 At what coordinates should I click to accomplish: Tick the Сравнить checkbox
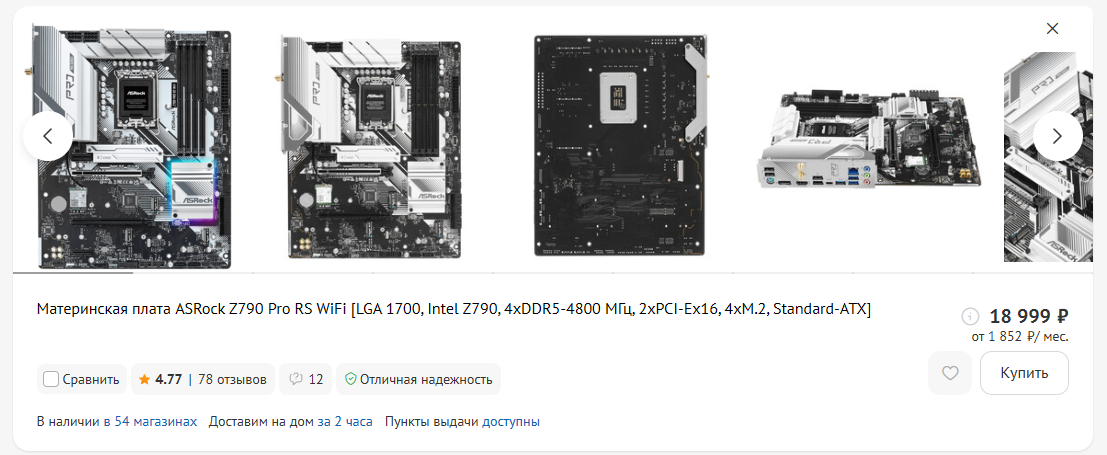(x=51, y=379)
